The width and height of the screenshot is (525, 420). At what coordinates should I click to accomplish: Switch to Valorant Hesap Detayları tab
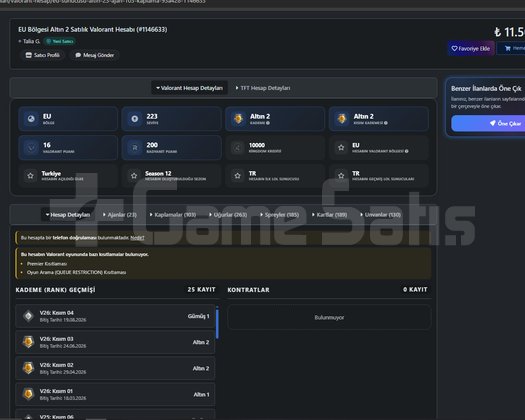190,88
